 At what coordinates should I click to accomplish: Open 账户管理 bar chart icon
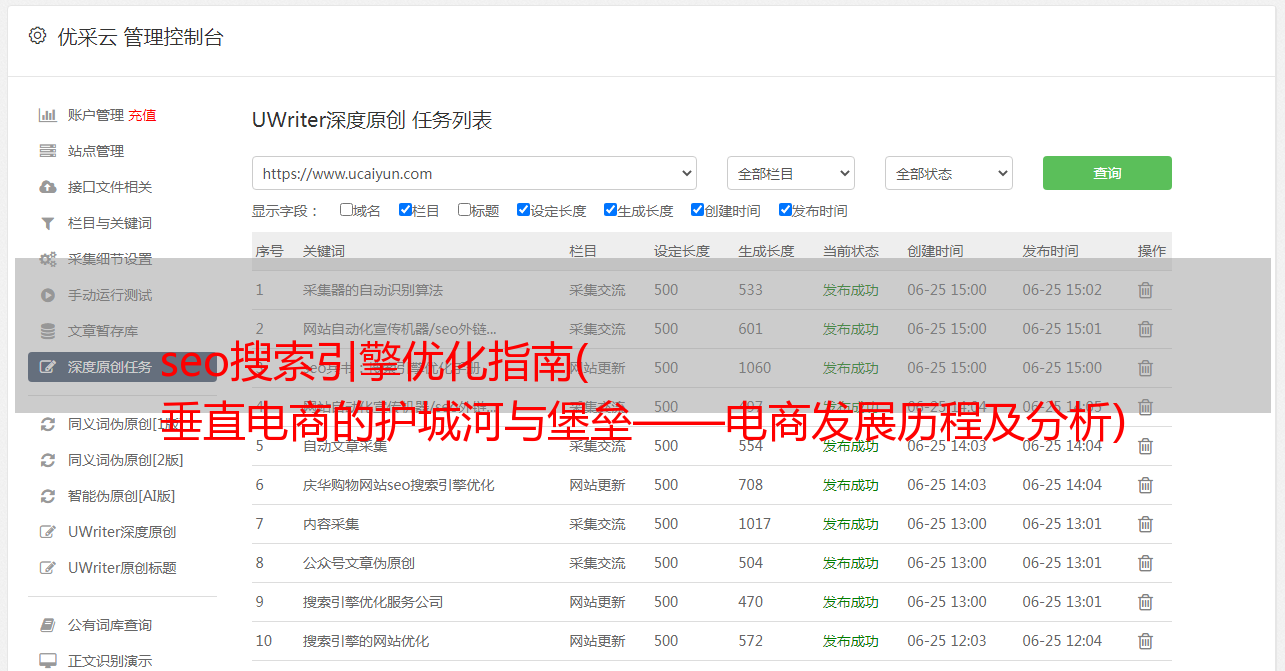point(47,115)
